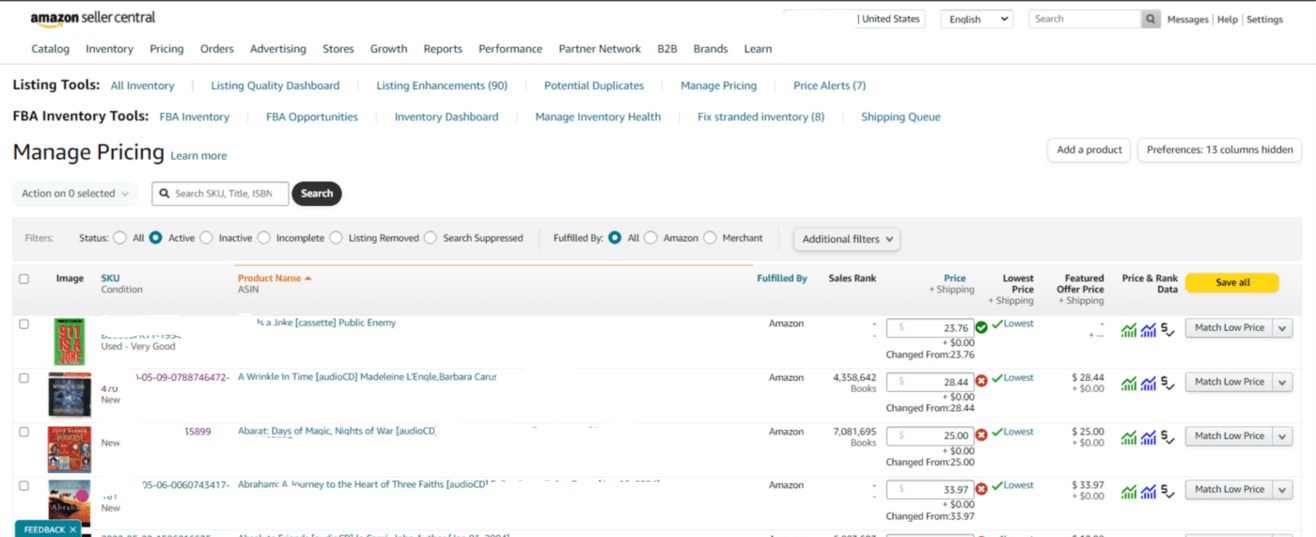Open the Action on 0 selected dropdown
Viewport: 1316px width, 537px height.
coord(75,193)
